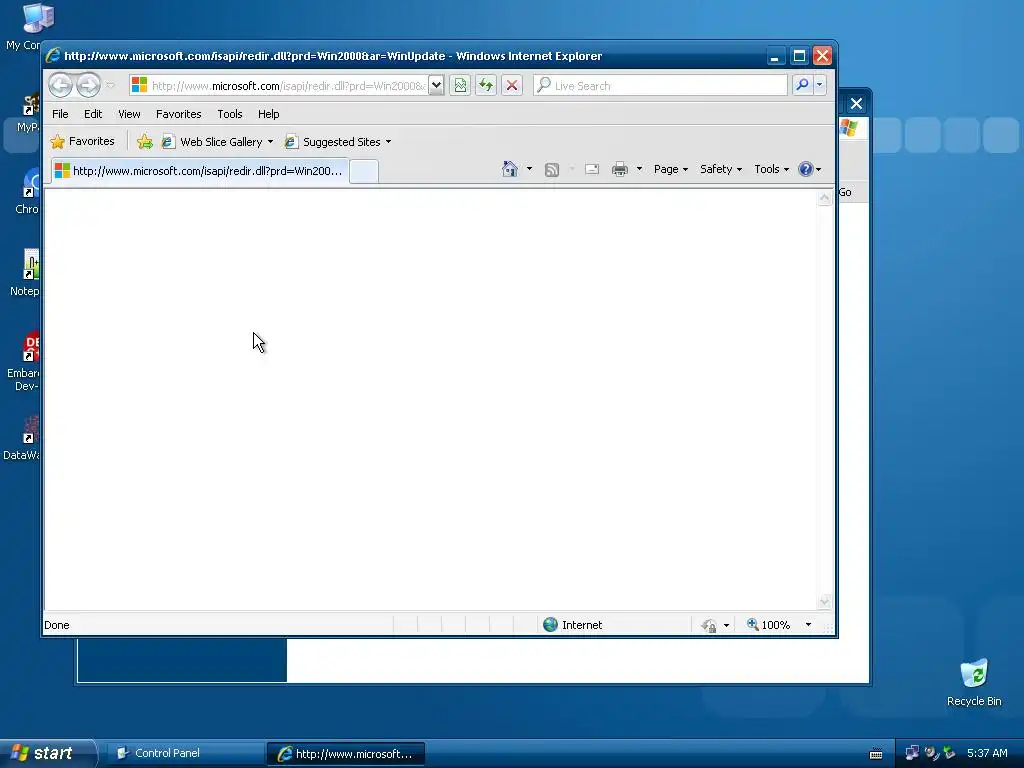Click the Print icon

click(620, 170)
